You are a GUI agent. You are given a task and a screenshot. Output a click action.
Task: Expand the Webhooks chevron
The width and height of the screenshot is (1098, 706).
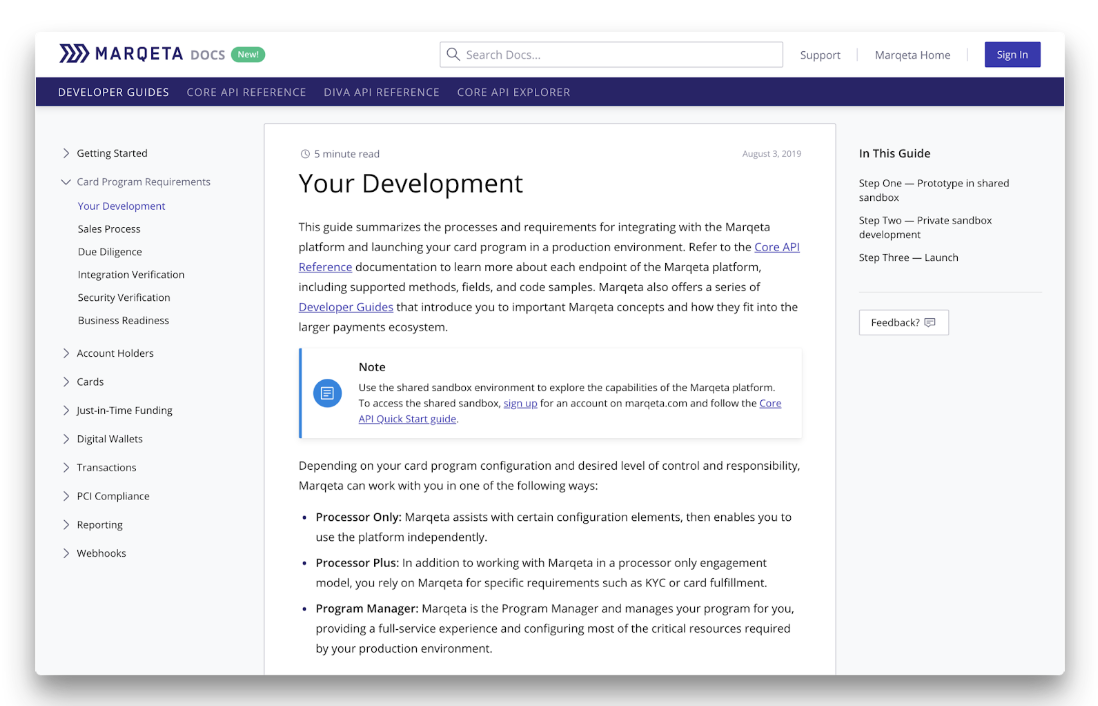pos(66,553)
